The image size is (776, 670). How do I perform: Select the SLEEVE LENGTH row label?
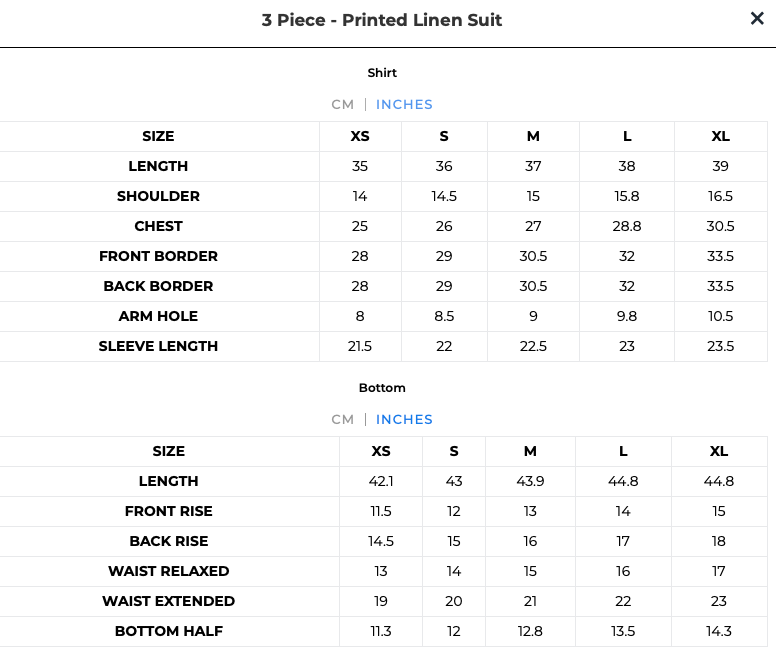158,346
